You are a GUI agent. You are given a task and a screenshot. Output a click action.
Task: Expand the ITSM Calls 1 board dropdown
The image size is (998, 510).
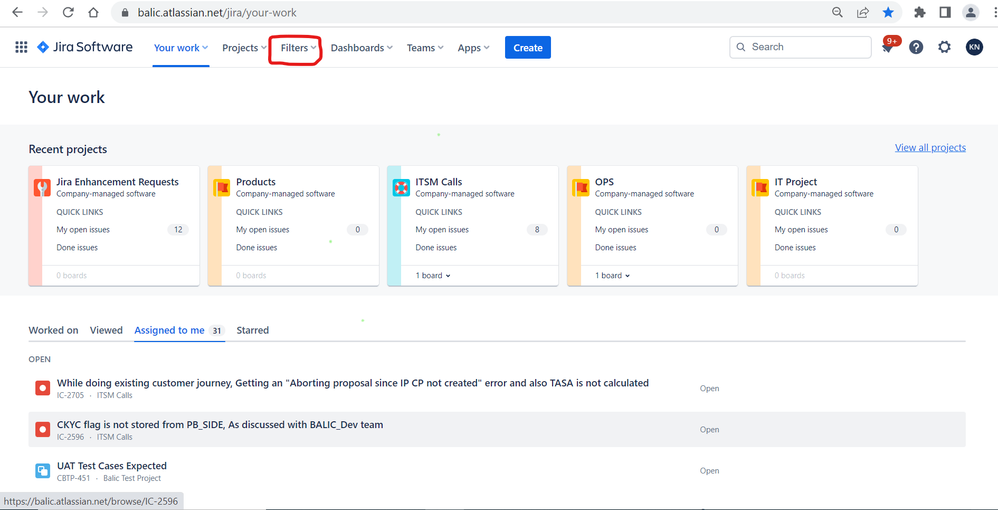[x=433, y=276]
